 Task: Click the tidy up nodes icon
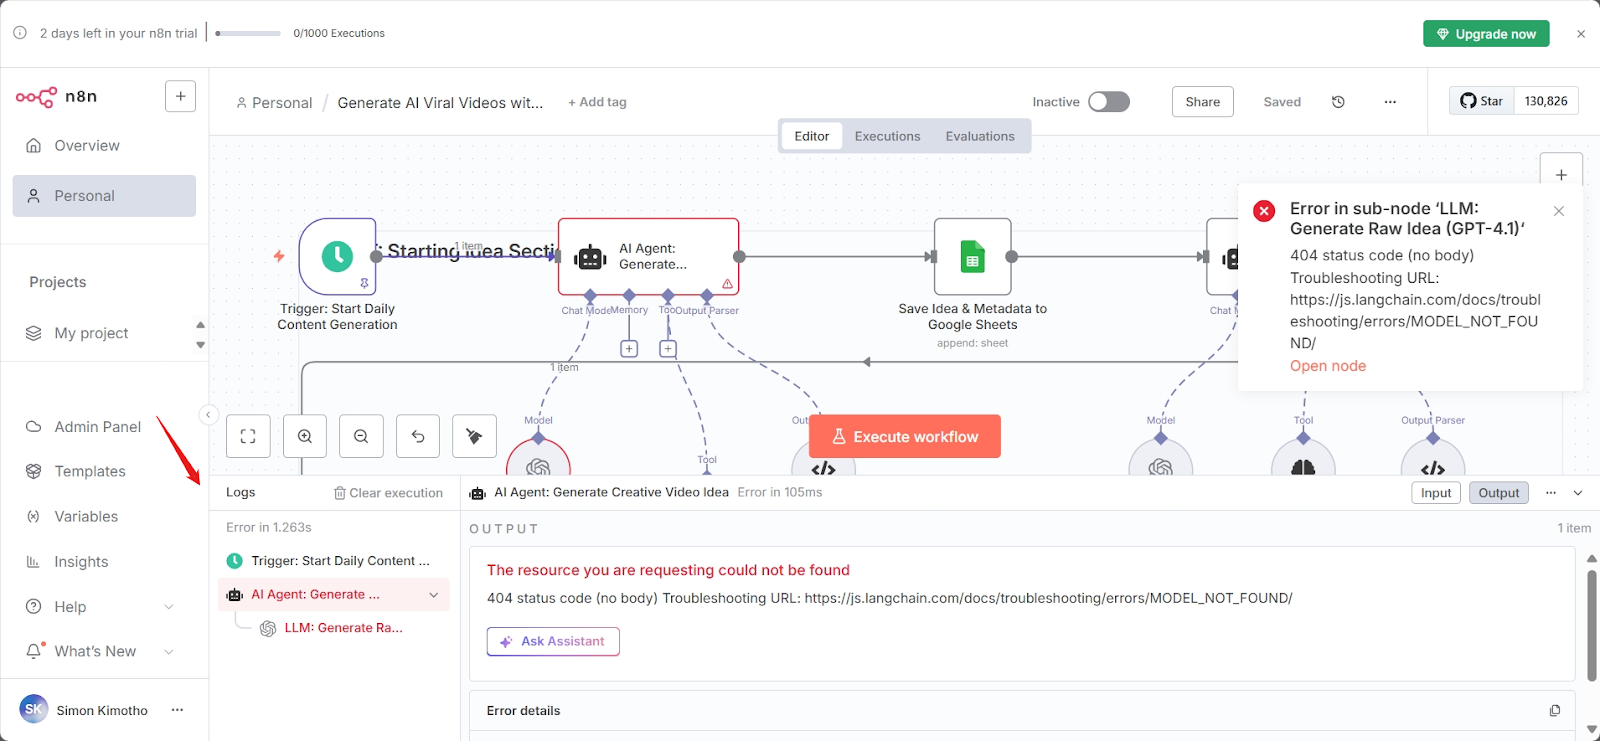[474, 436]
